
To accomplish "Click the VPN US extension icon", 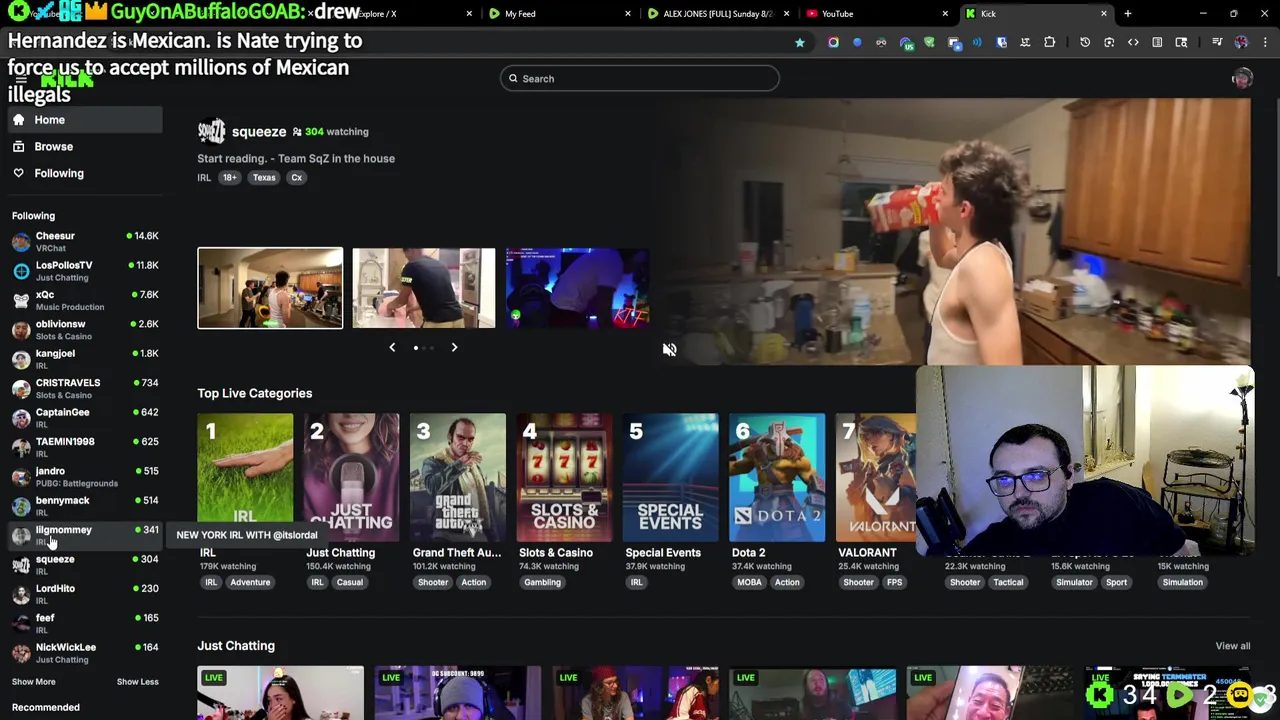I will pyautogui.click(x=906, y=42).
